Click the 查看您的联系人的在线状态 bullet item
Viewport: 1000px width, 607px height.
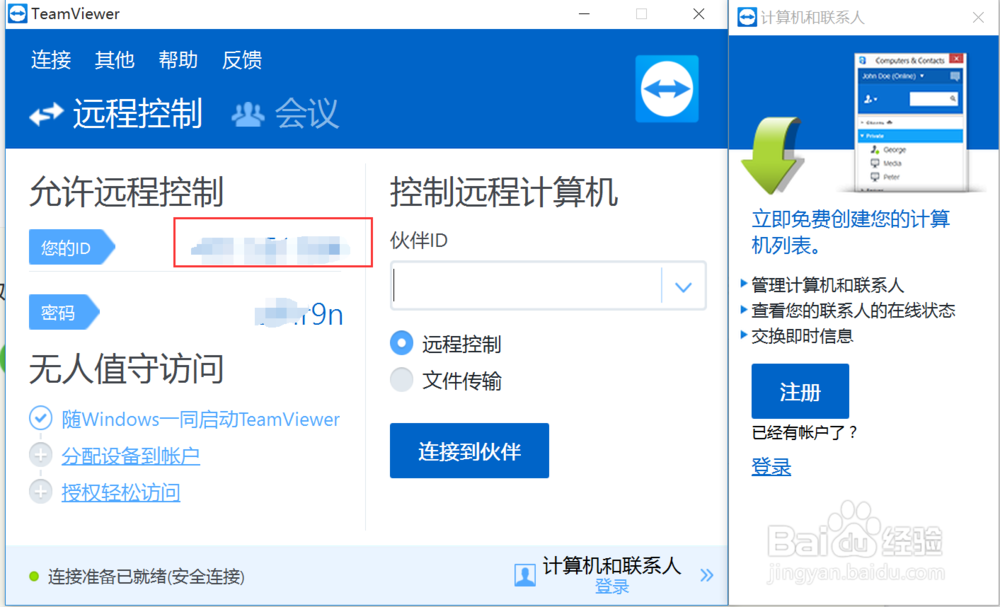(x=853, y=310)
